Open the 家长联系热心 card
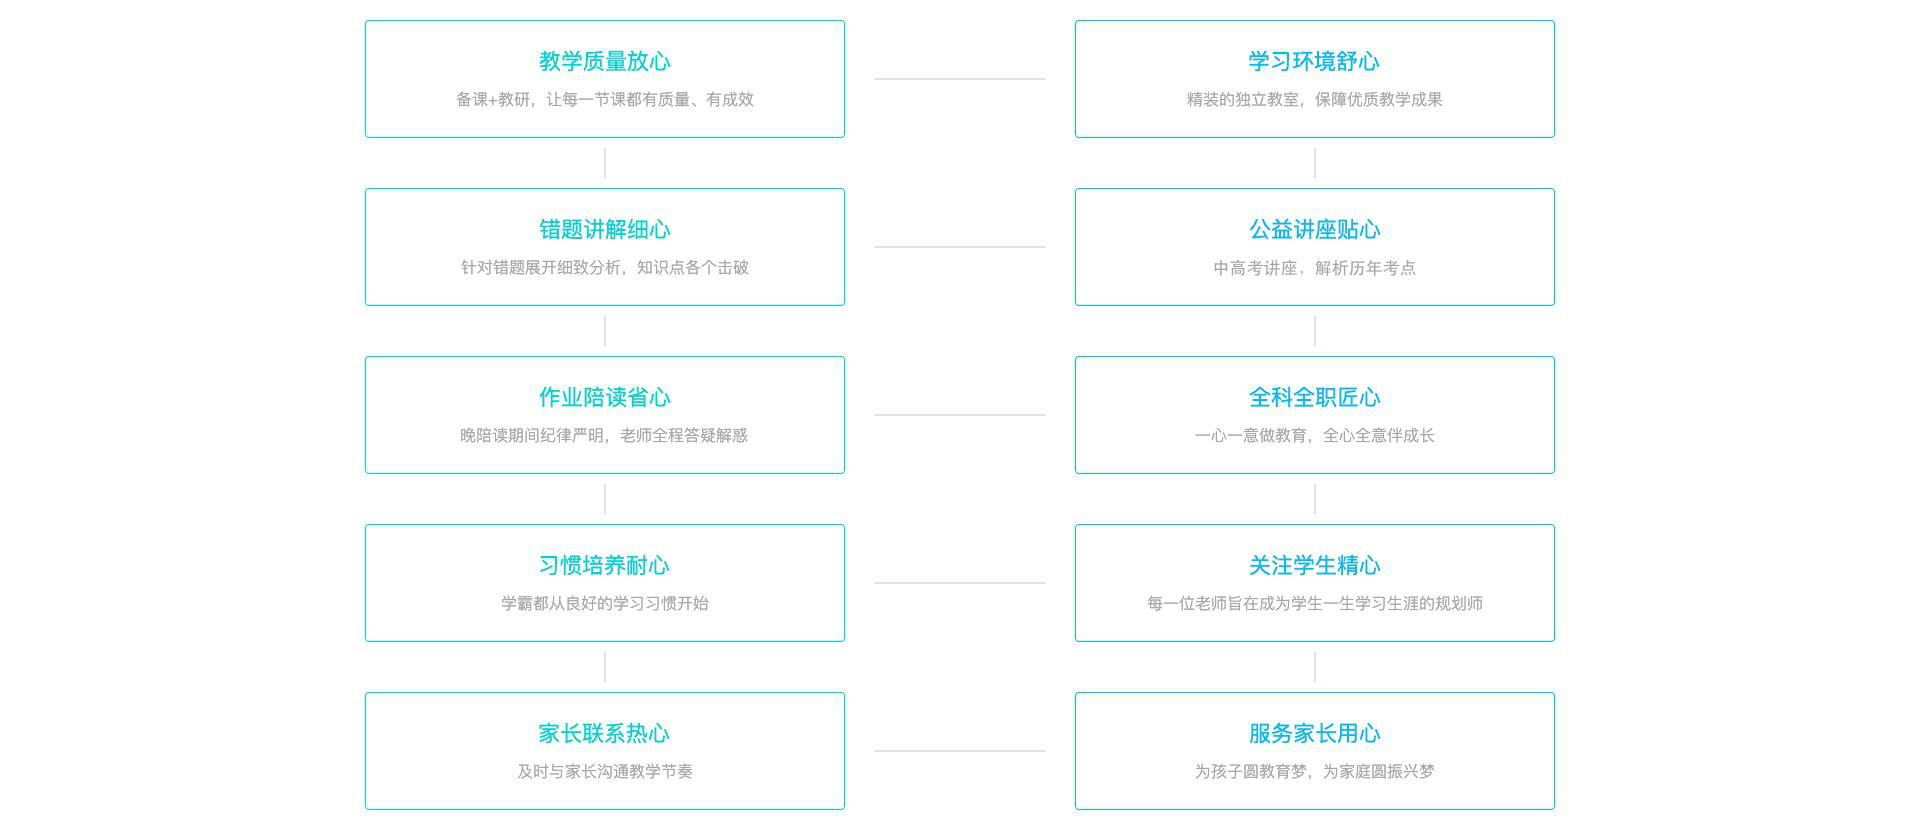The image size is (1920, 840). pos(605,751)
